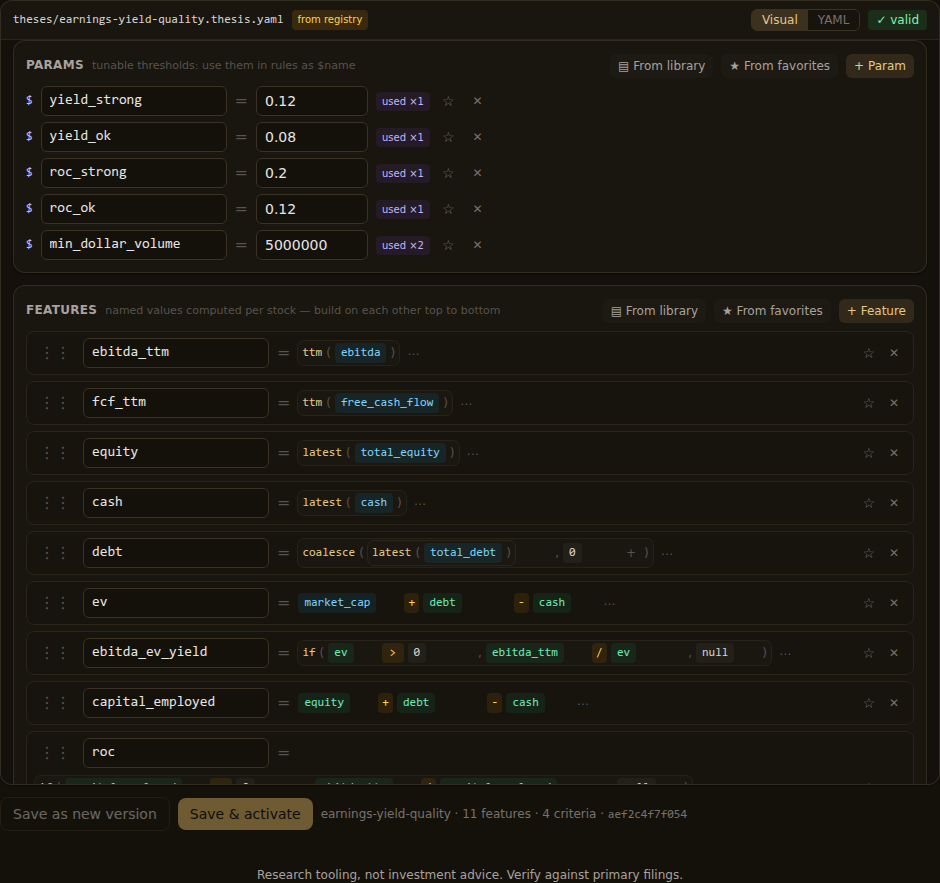Image resolution: width=940 pixels, height=883 pixels.
Task: Delete the debt feature row
Action: coord(894,553)
